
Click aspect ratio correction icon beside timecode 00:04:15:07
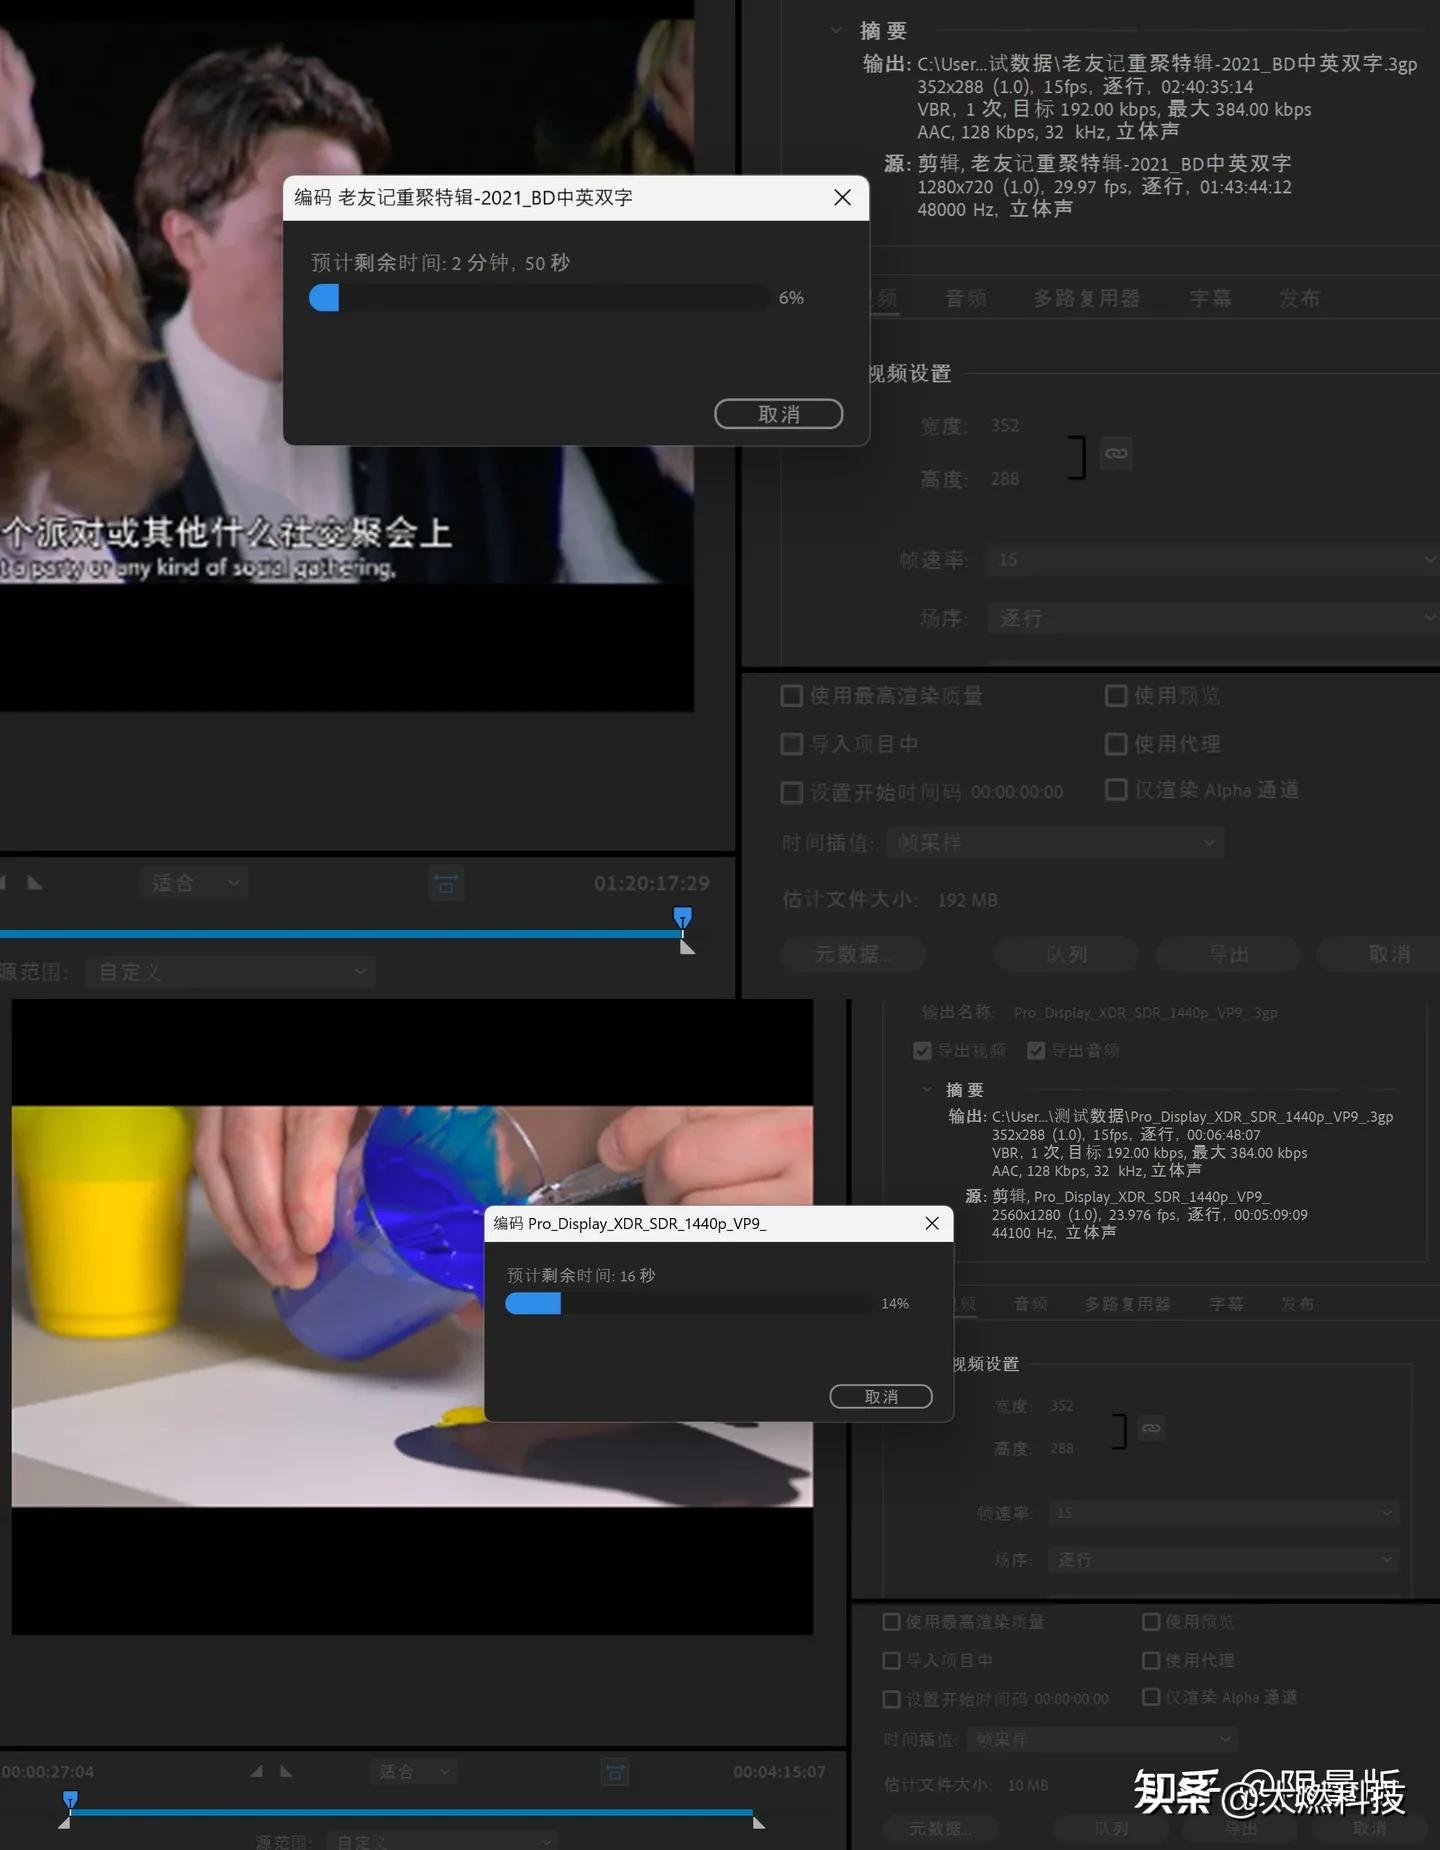click(615, 1772)
